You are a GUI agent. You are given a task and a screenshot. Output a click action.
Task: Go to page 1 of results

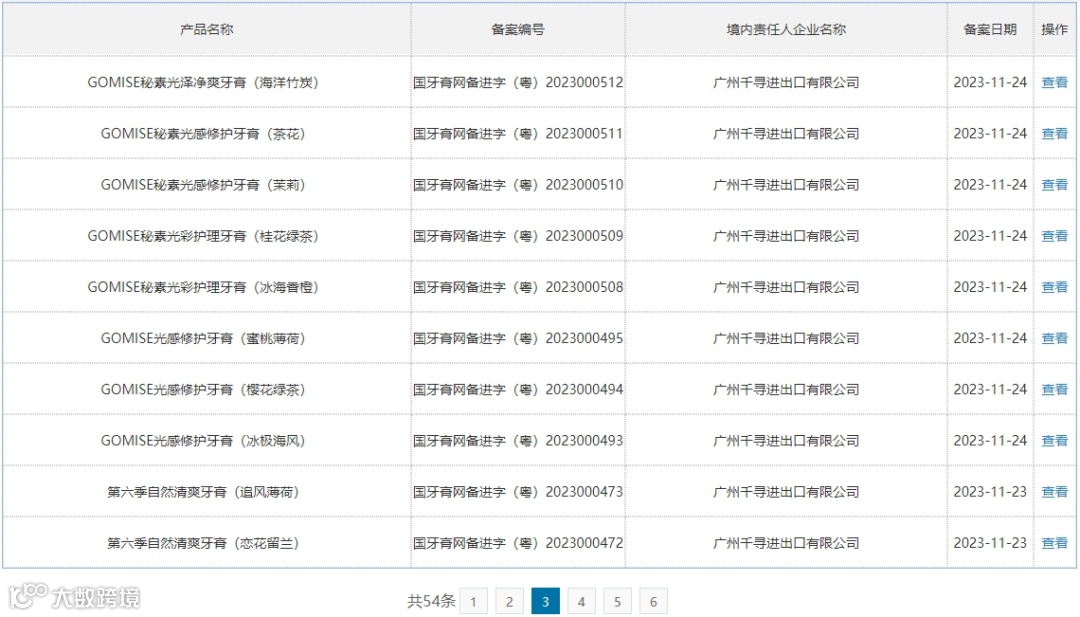pos(473,601)
